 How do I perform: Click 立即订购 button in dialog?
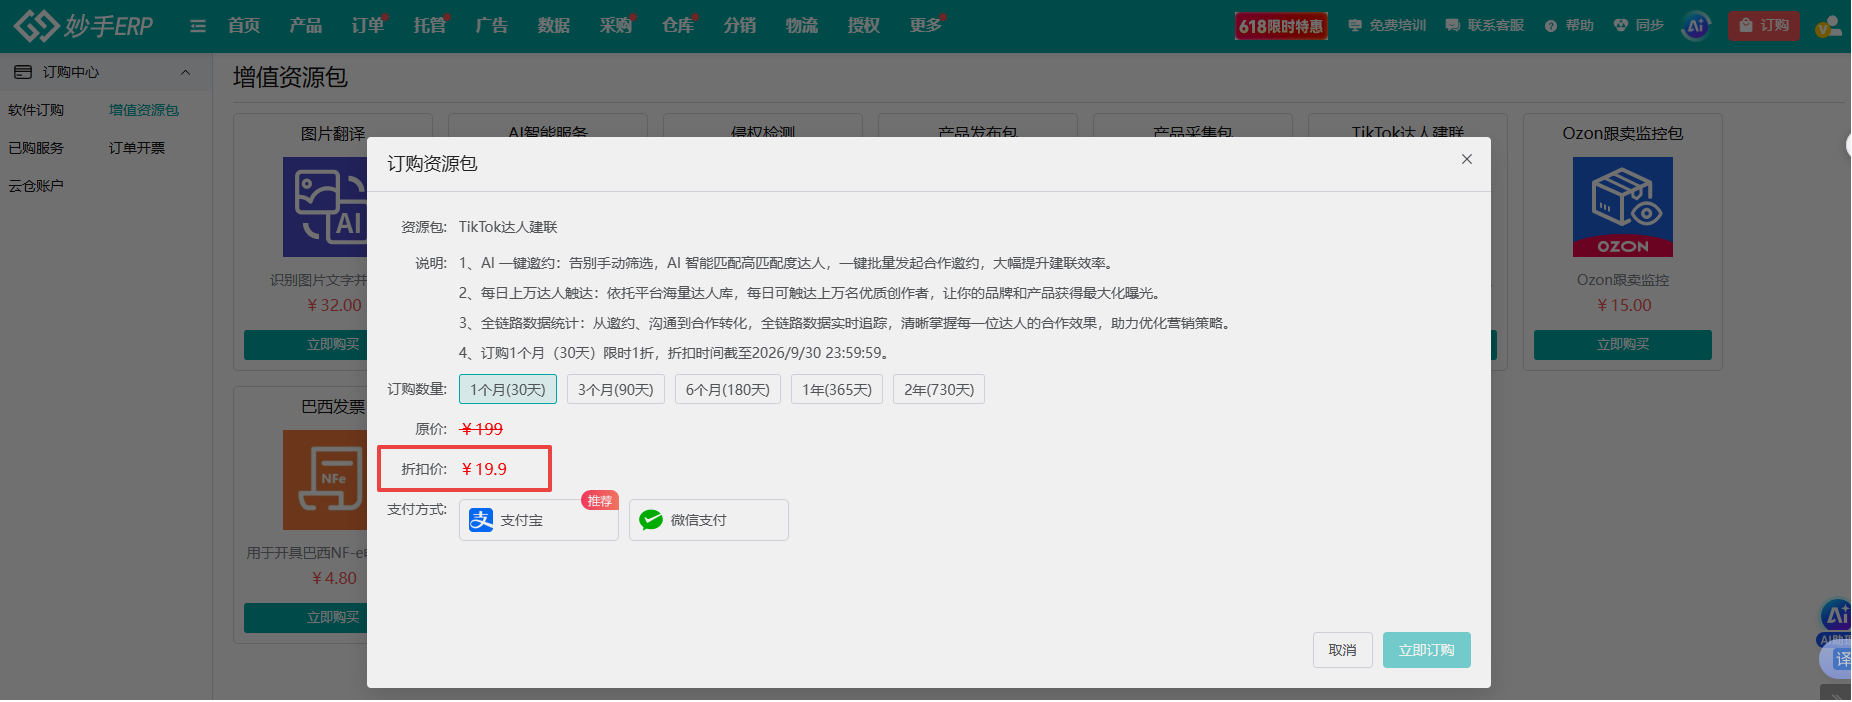[x=1427, y=650]
